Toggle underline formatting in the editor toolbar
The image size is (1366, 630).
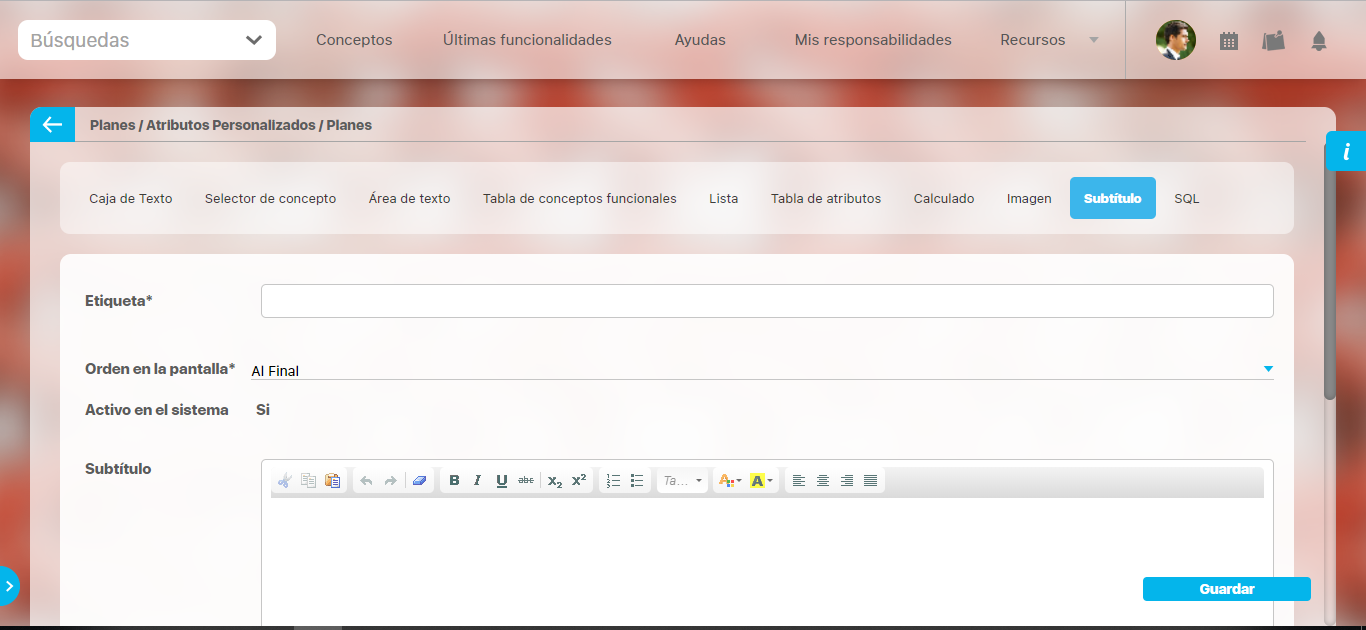[502, 481]
